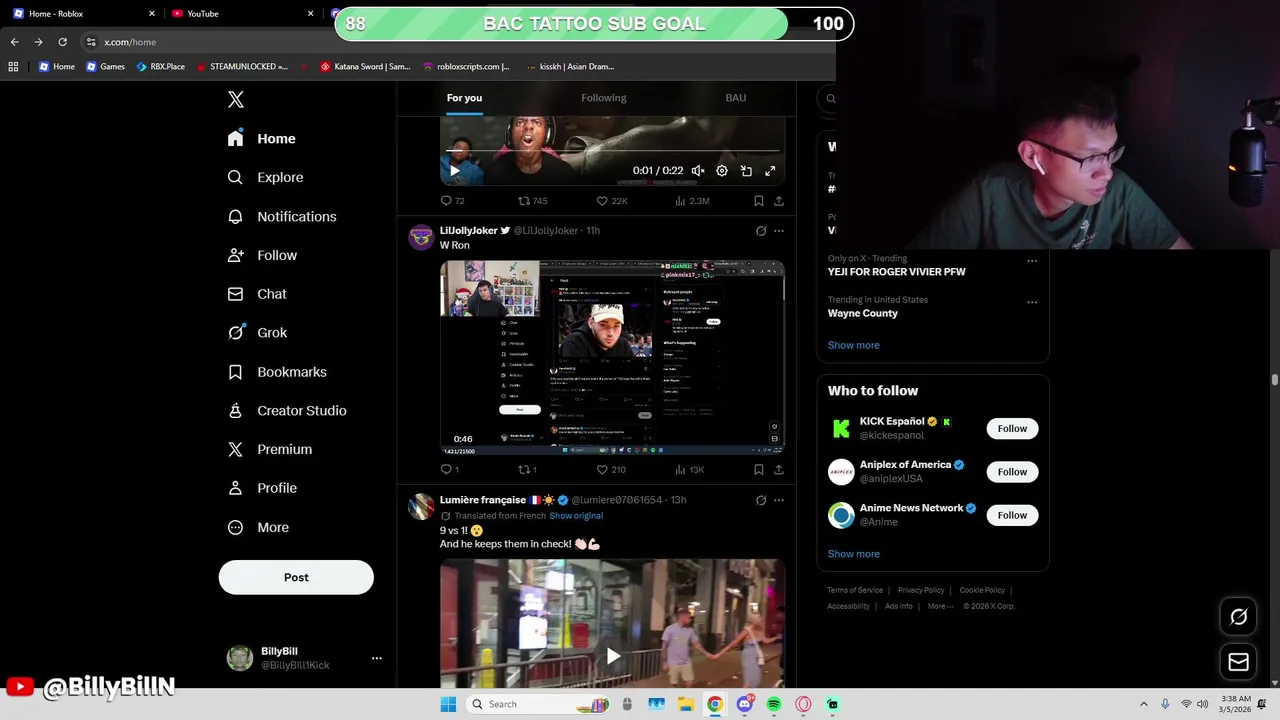Unmute the top video

pos(698,171)
